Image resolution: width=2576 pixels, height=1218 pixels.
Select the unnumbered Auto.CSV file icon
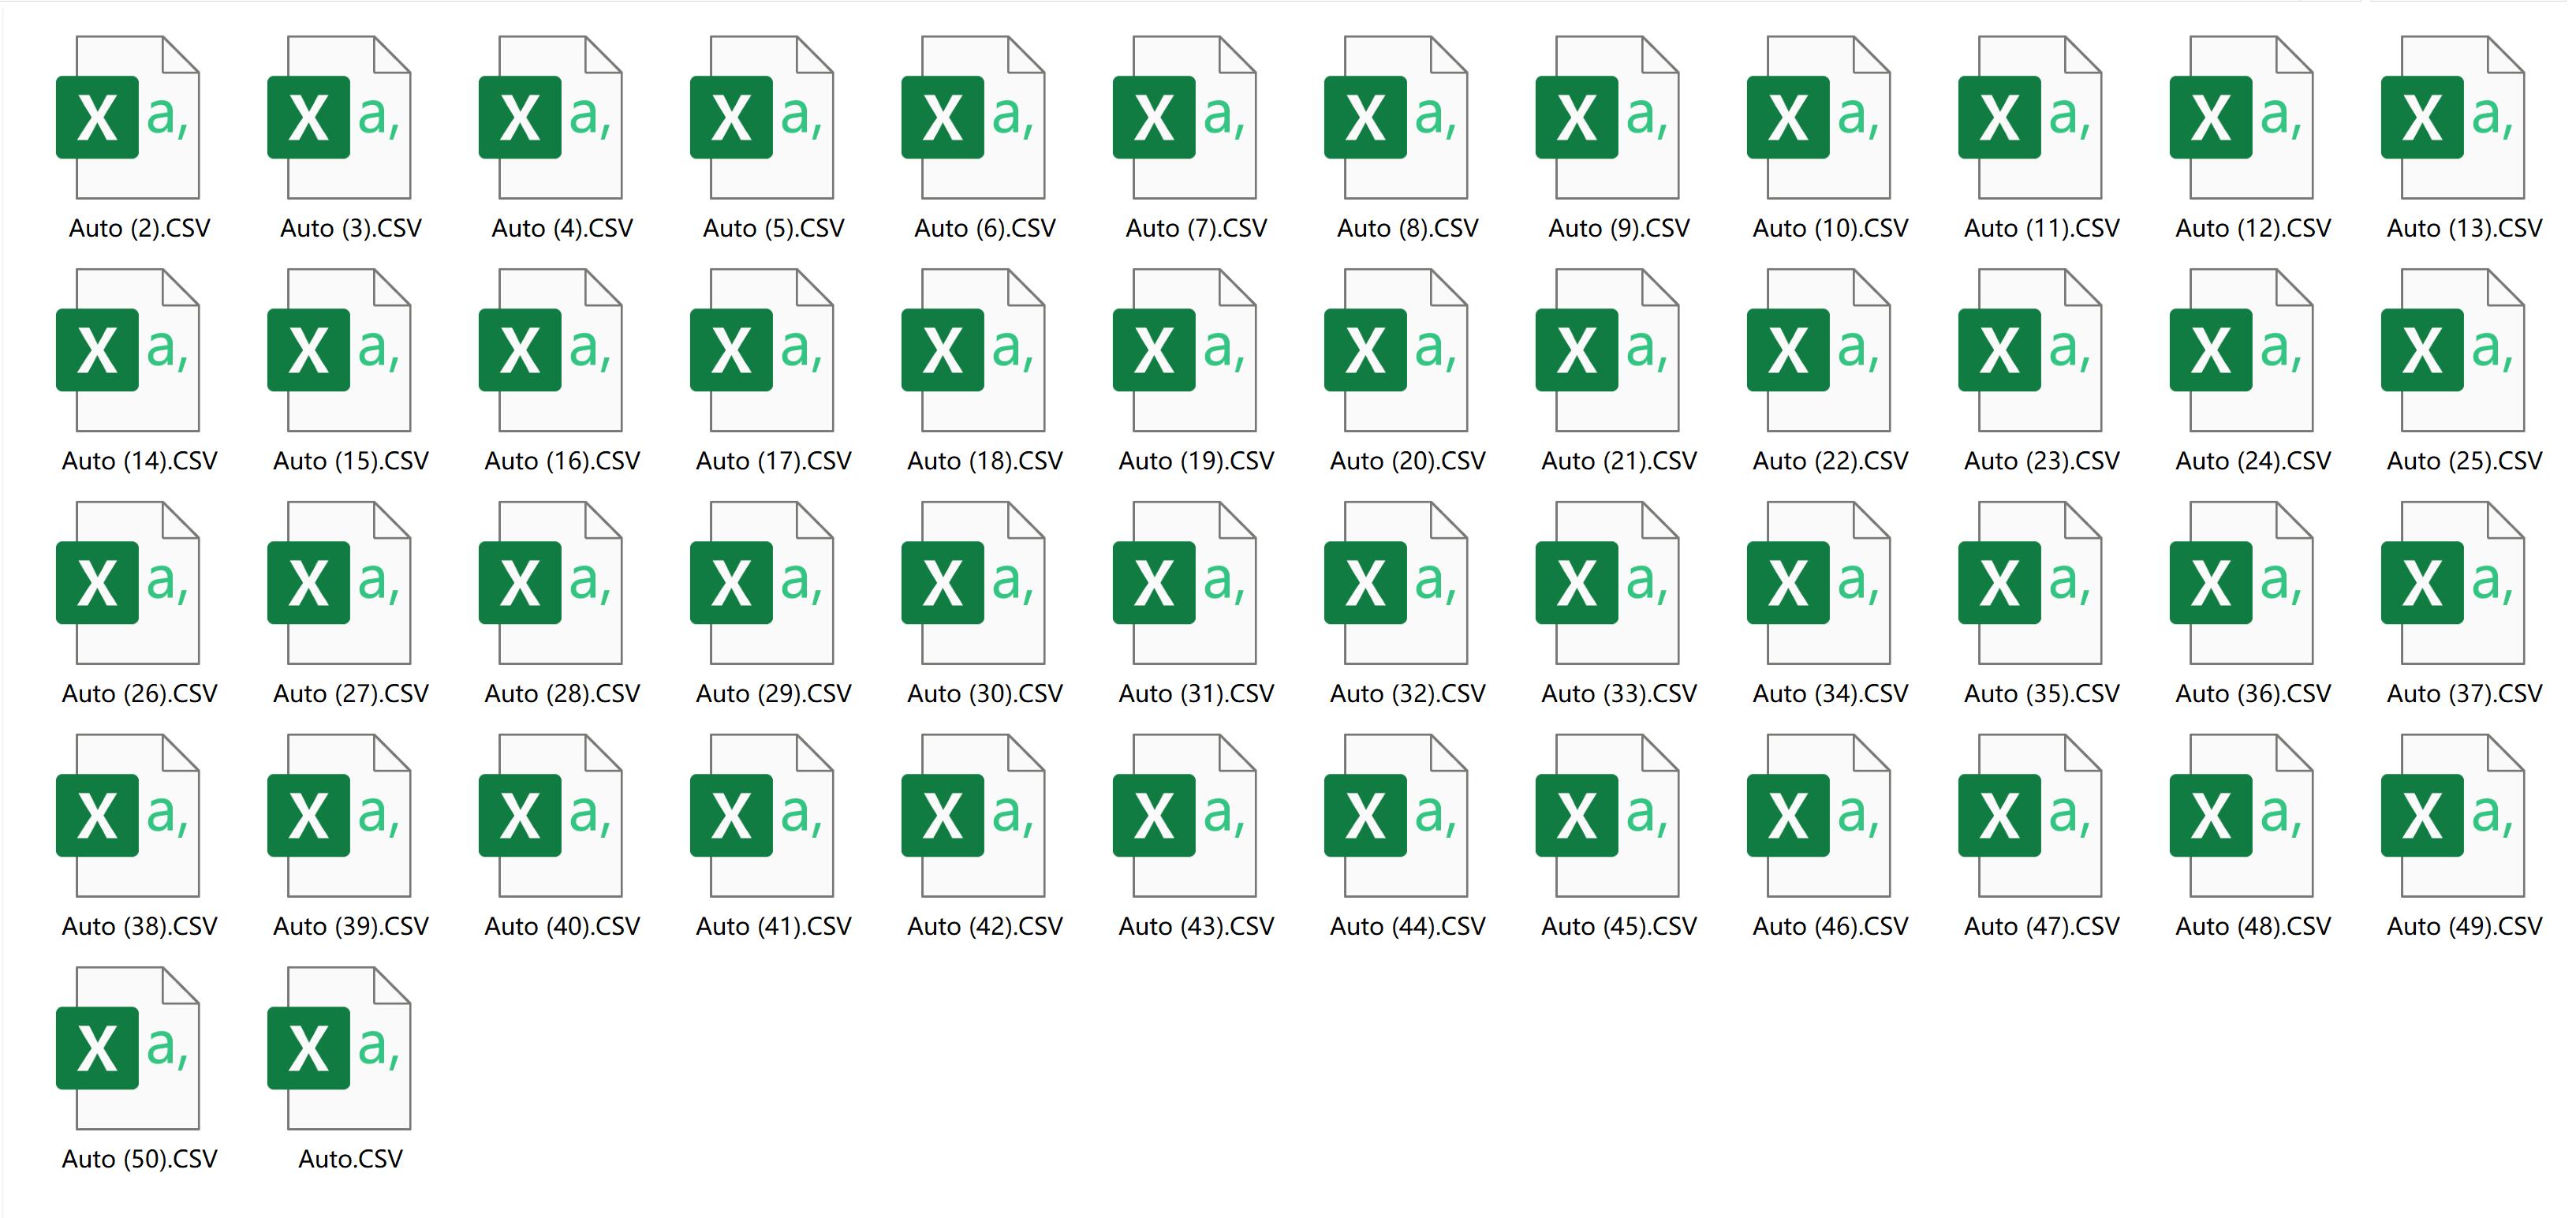[x=339, y=1048]
